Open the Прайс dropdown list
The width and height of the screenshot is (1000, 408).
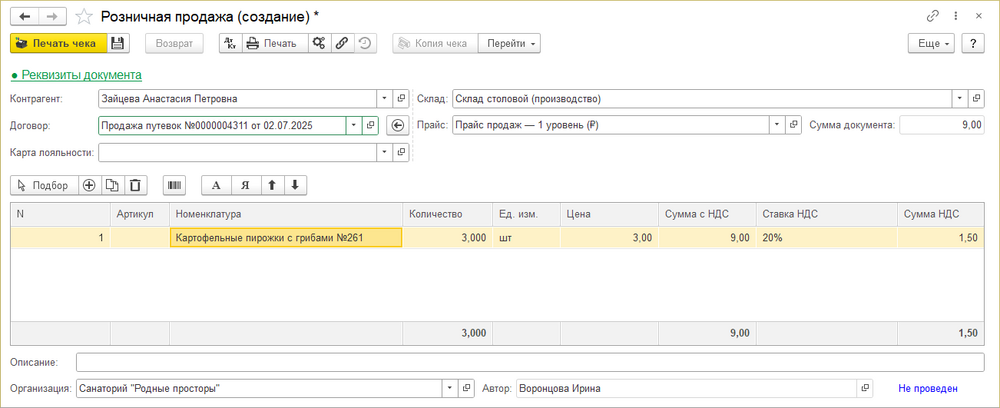coord(776,125)
